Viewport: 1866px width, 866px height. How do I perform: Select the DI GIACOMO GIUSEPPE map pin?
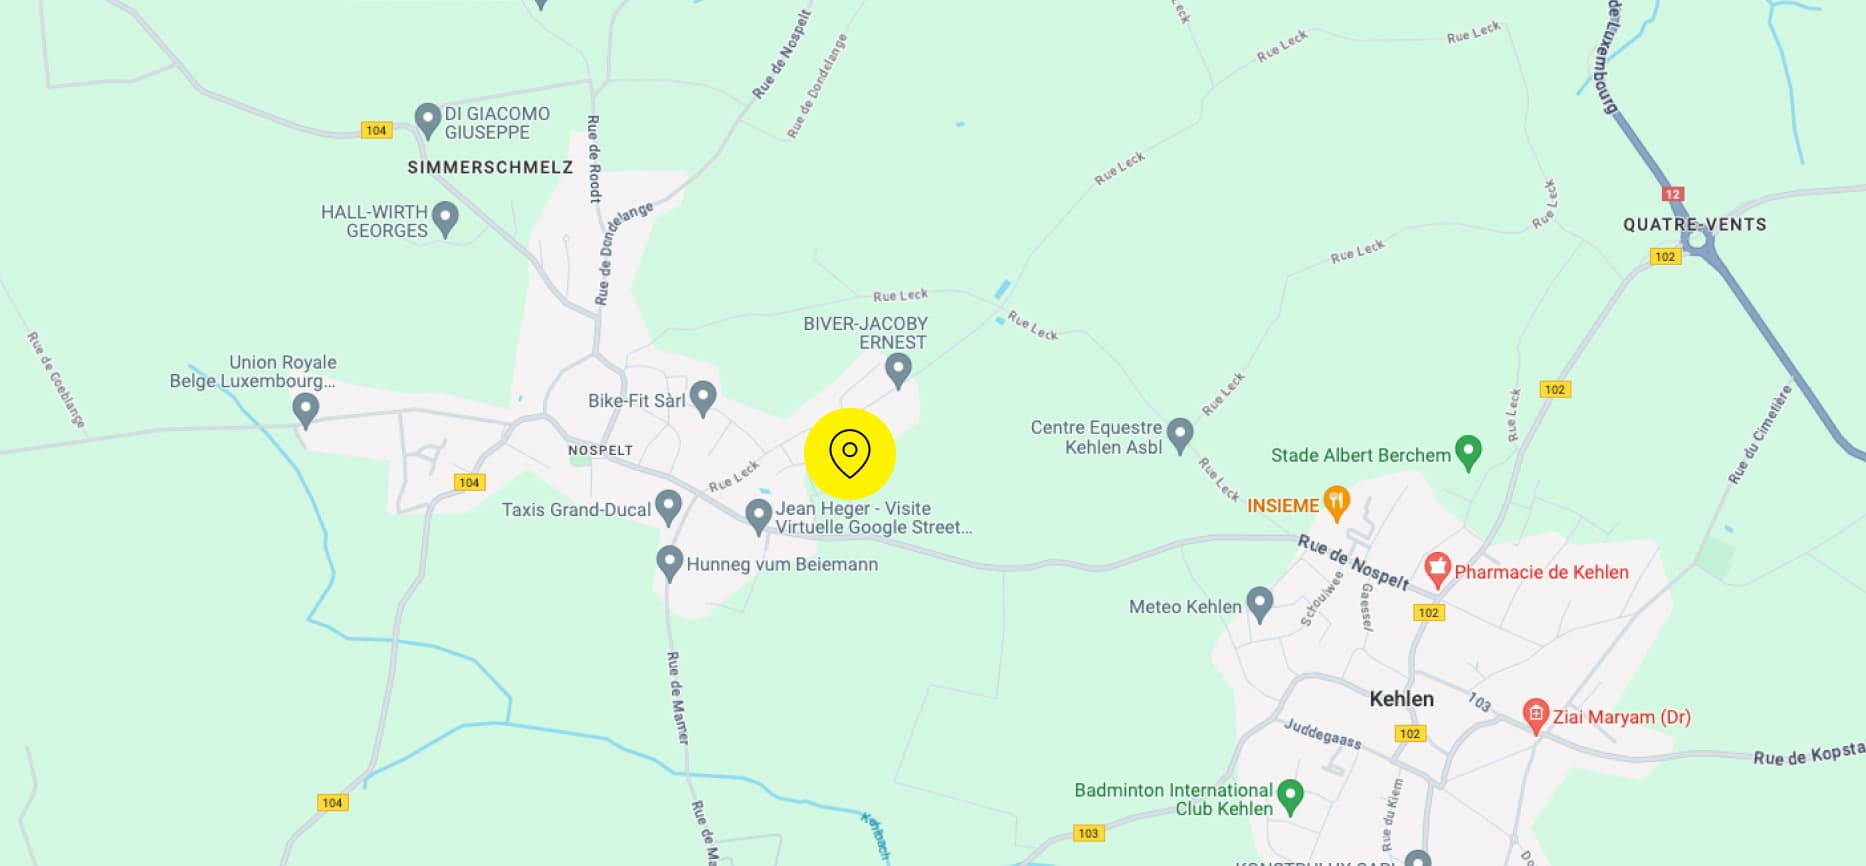pos(428,121)
